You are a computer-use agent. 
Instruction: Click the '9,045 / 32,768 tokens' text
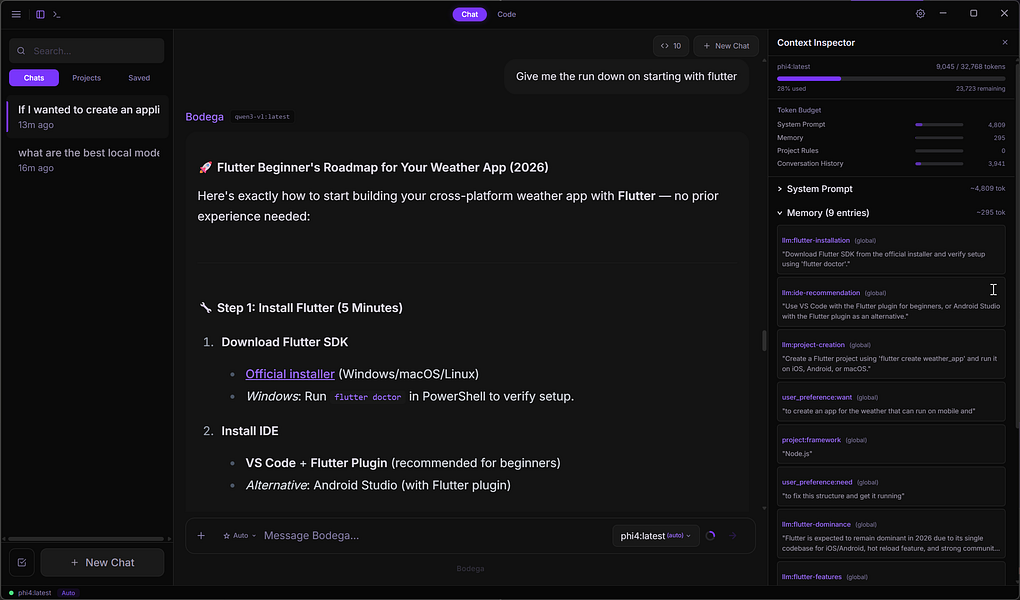[970, 66]
